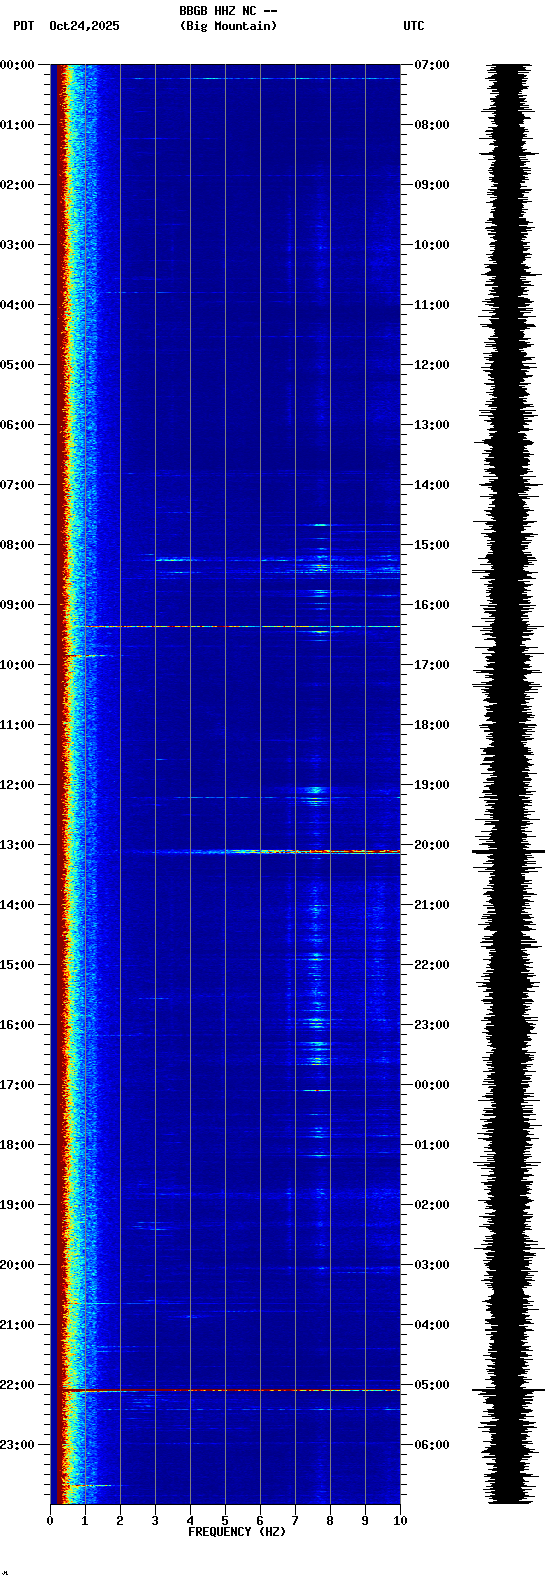
Task: Click the 11:00 label on UTC axis
Action: point(432,305)
